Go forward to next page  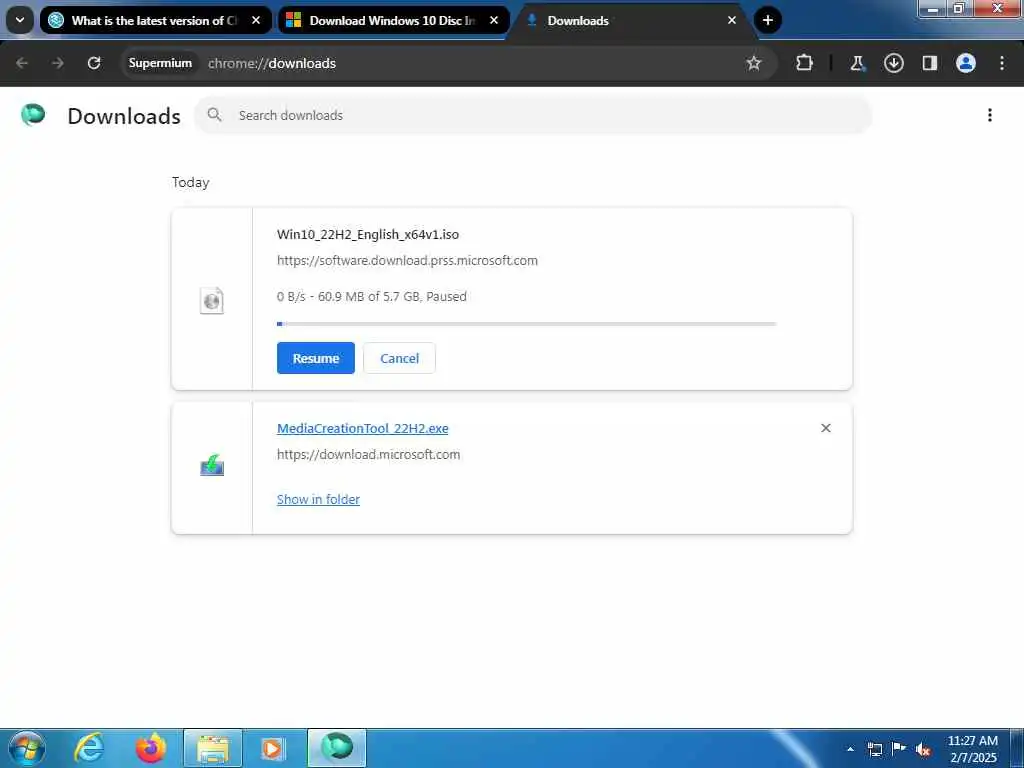(57, 63)
